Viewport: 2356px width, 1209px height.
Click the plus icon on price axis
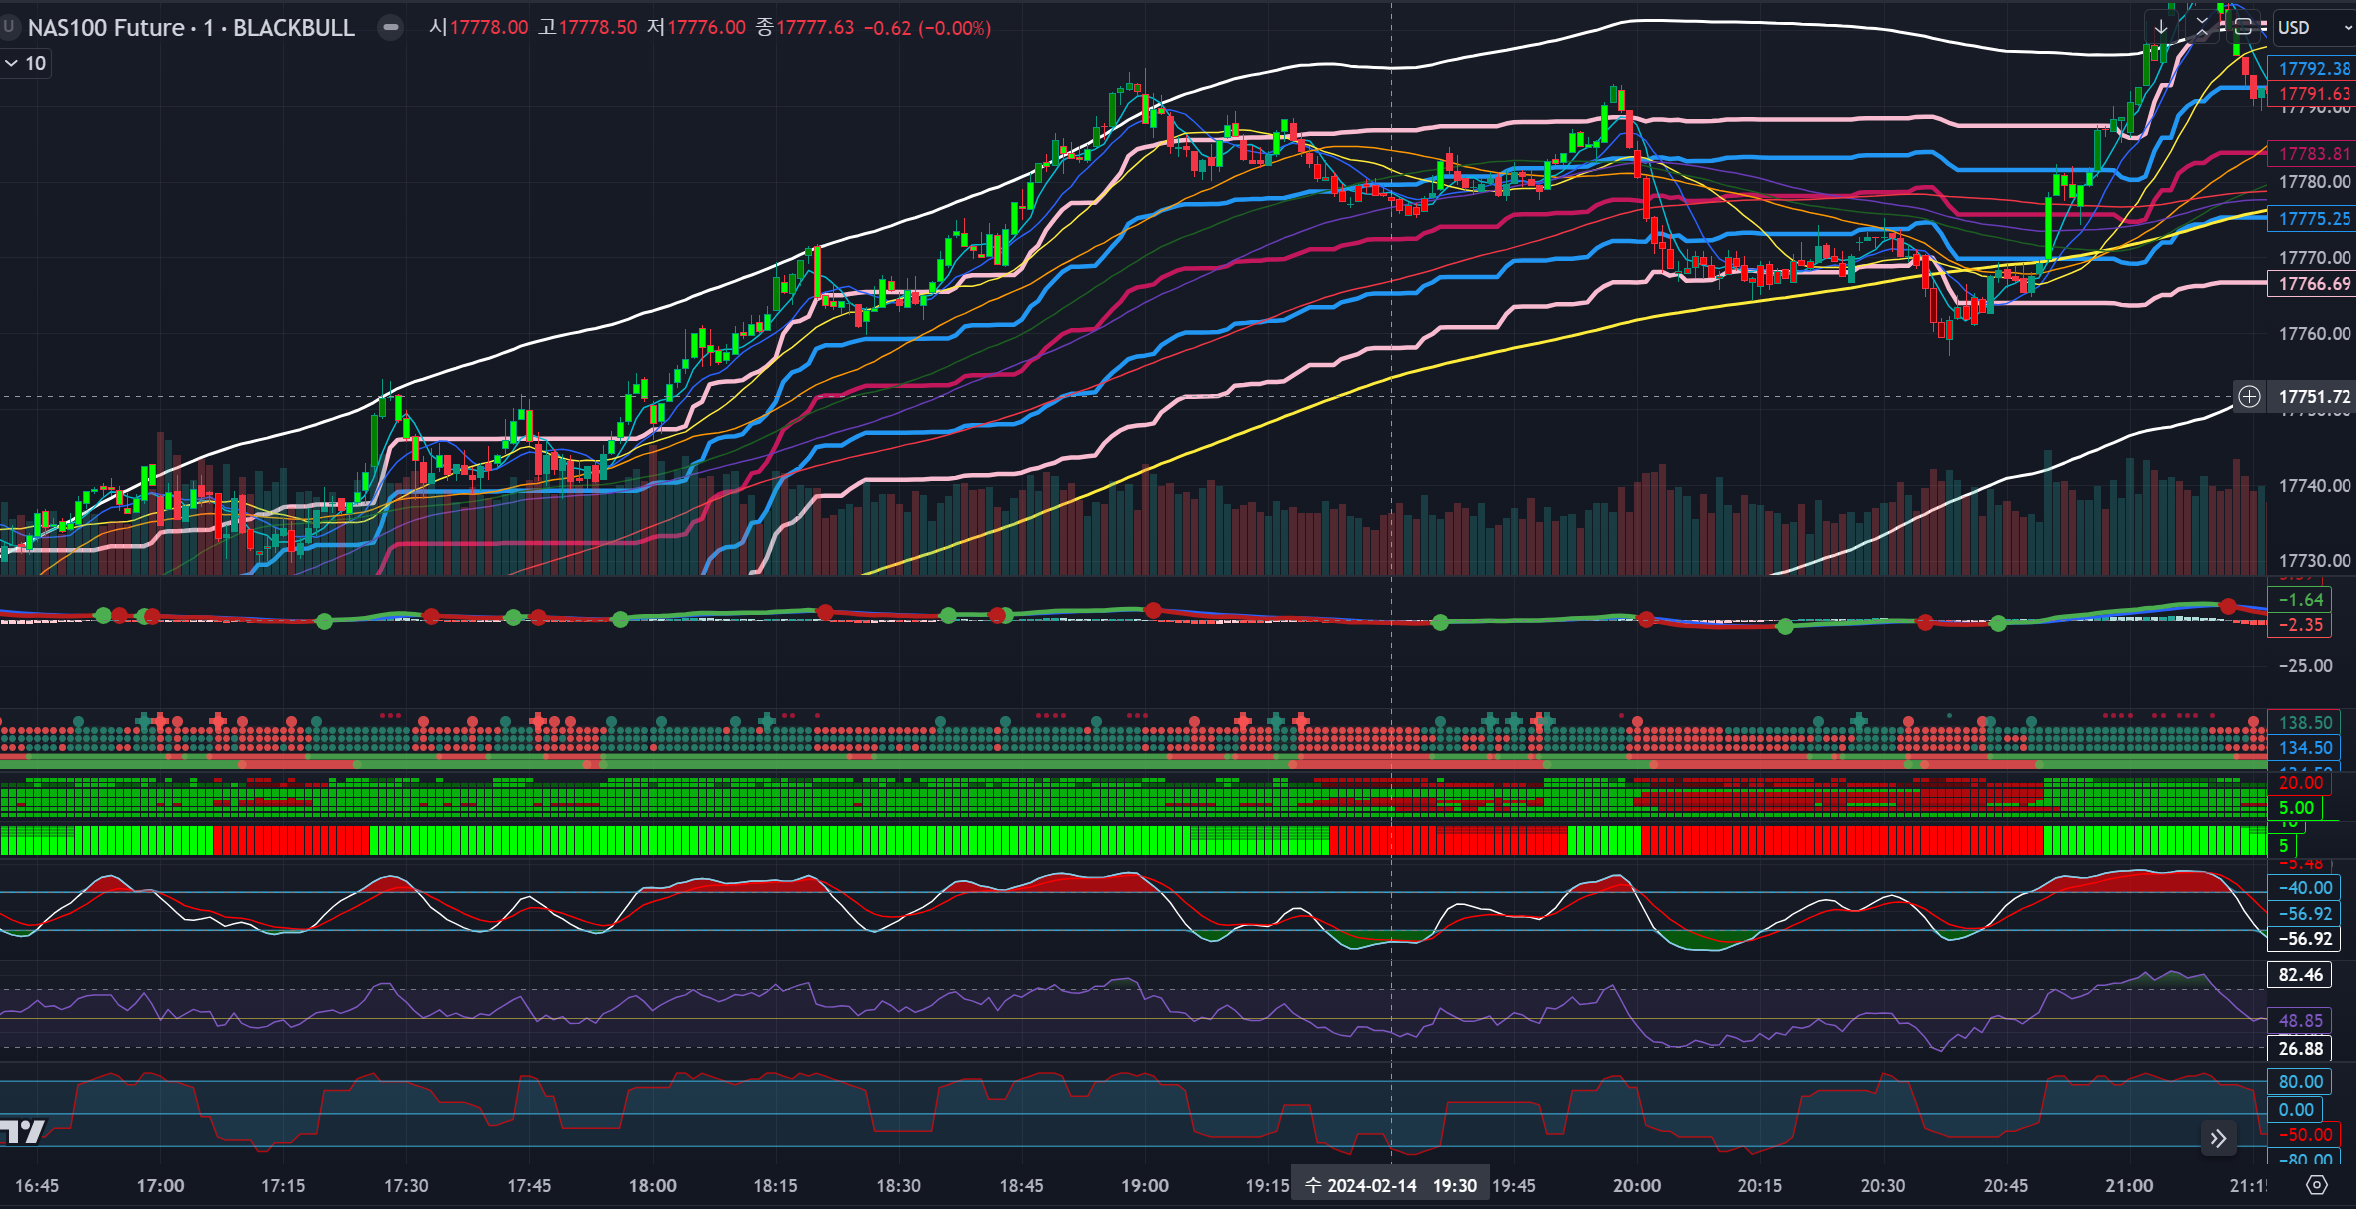(2249, 397)
